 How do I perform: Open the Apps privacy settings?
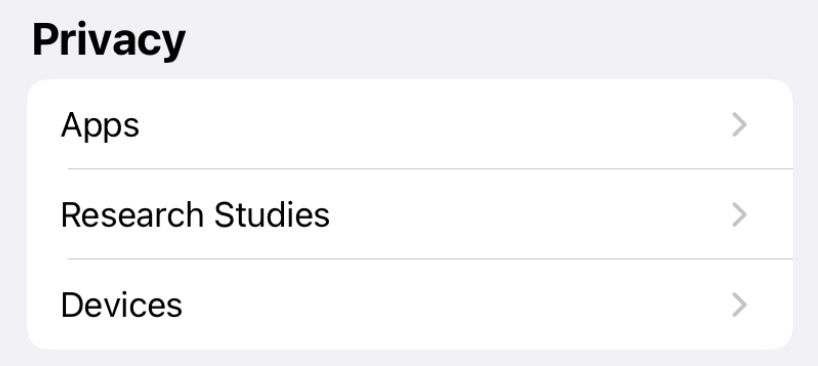410,124
